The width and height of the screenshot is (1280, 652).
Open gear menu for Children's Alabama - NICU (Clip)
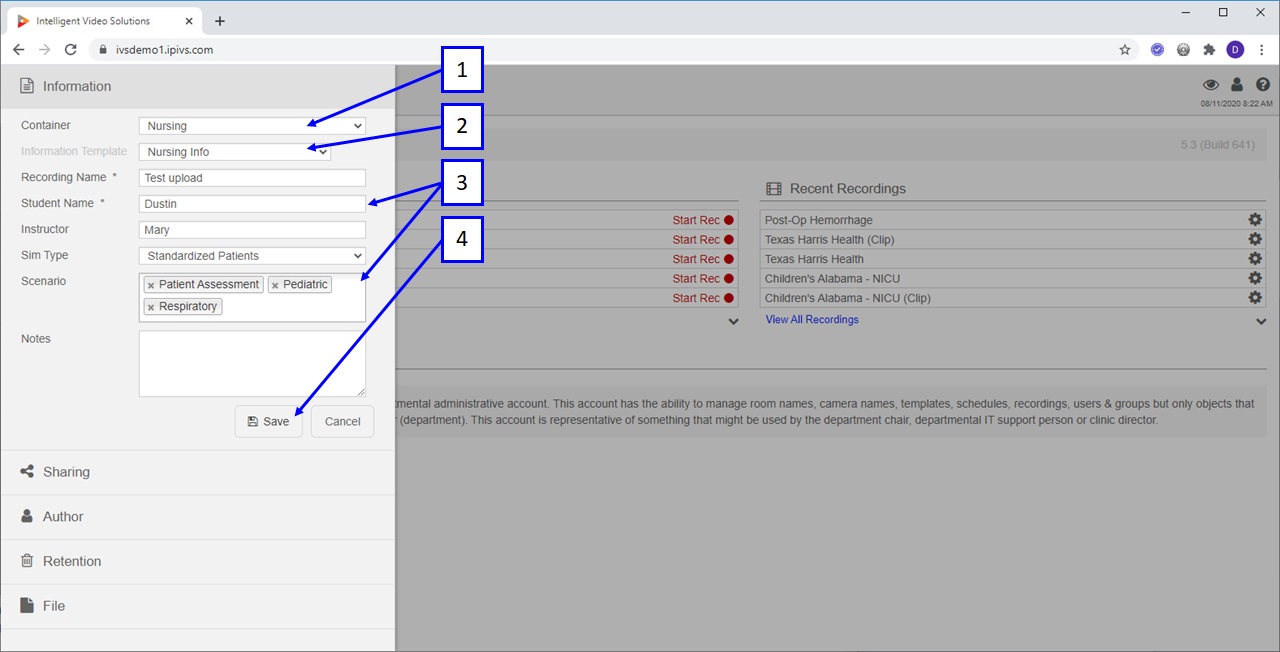click(x=1255, y=298)
